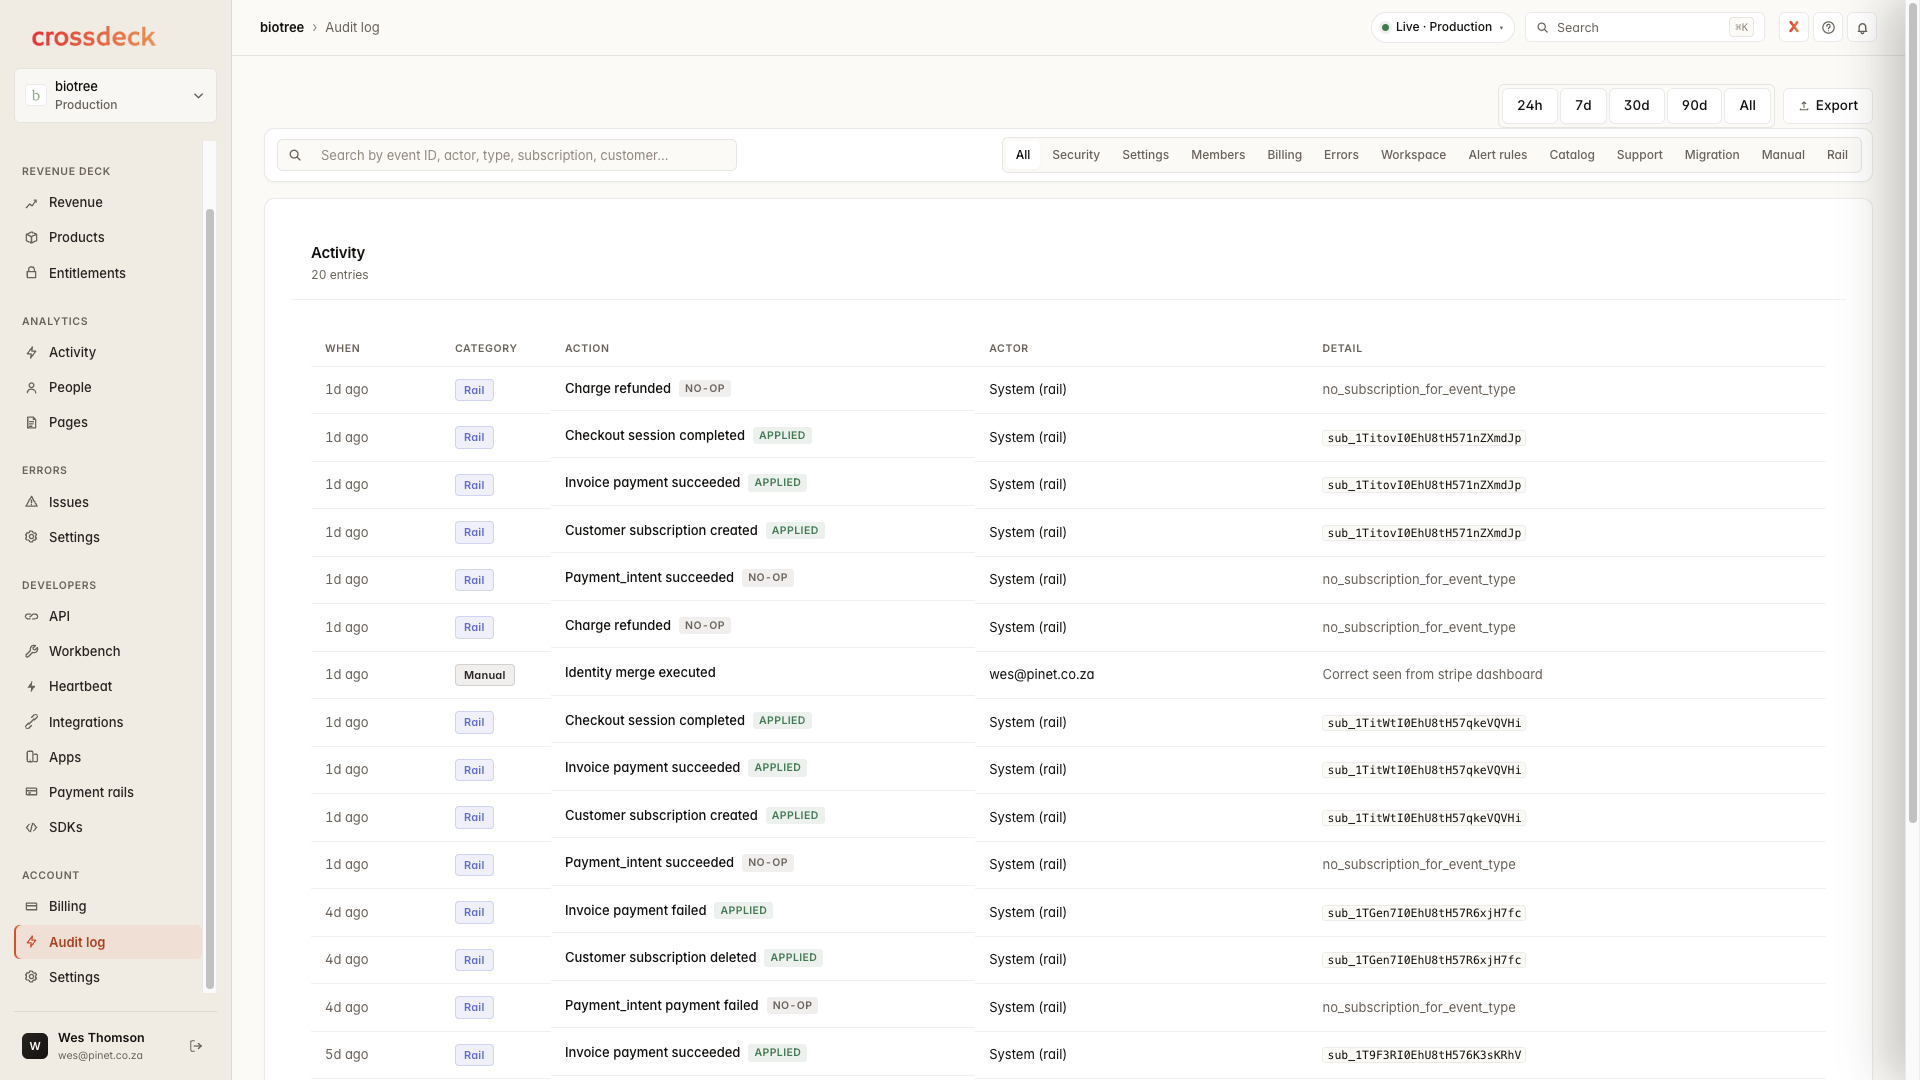Open Wes Thomson profile in sidebar
Screen dimensions: 1920x1080
pyautogui.click(x=100, y=1046)
